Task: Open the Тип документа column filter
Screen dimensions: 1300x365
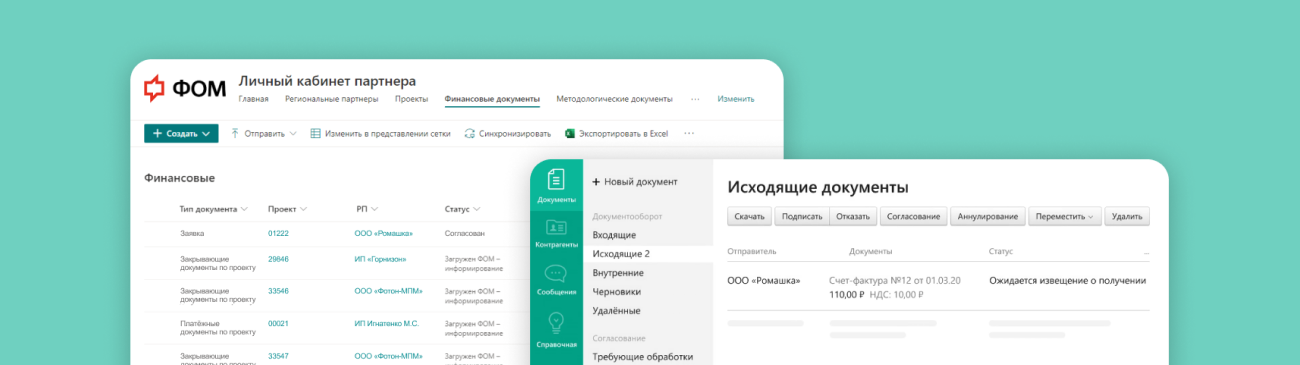Action: point(214,209)
